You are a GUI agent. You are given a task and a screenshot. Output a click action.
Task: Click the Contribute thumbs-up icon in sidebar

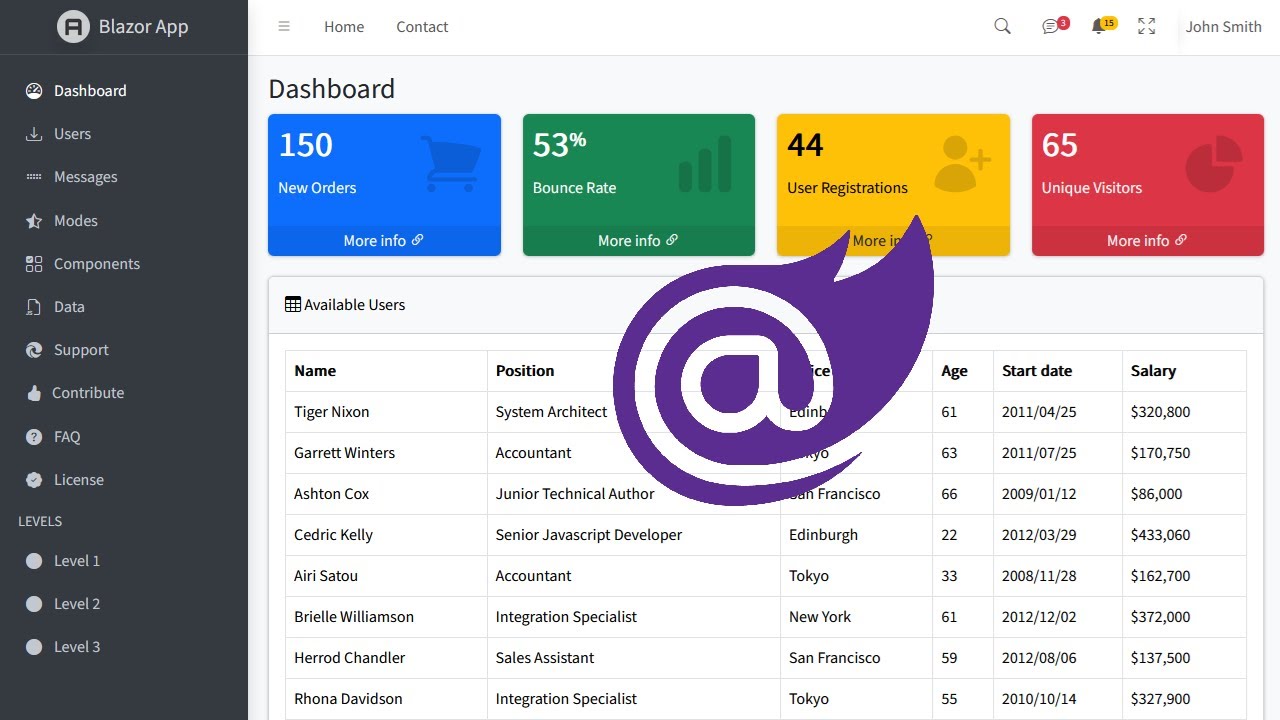pyautogui.click(x=34, y=393)
